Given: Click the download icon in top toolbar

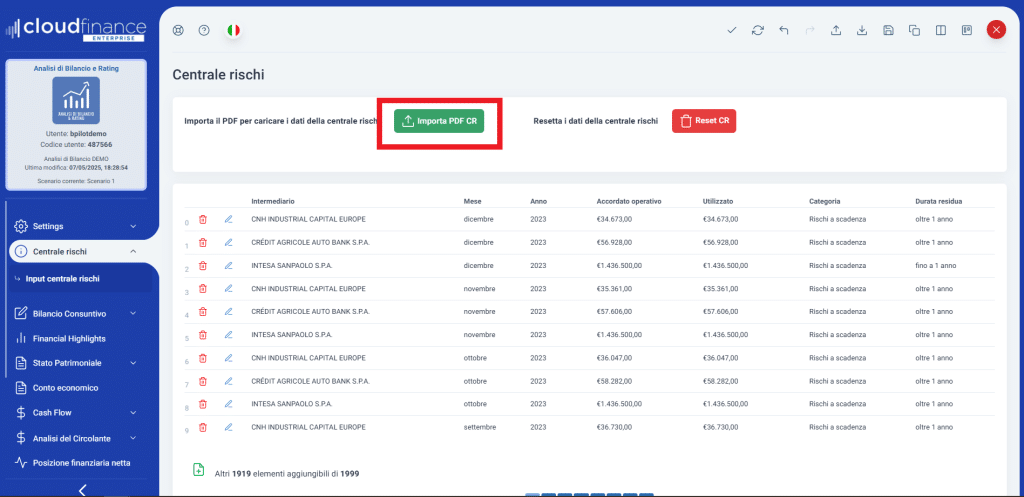Looking at the screenshot, I should [x=862, y=30].
